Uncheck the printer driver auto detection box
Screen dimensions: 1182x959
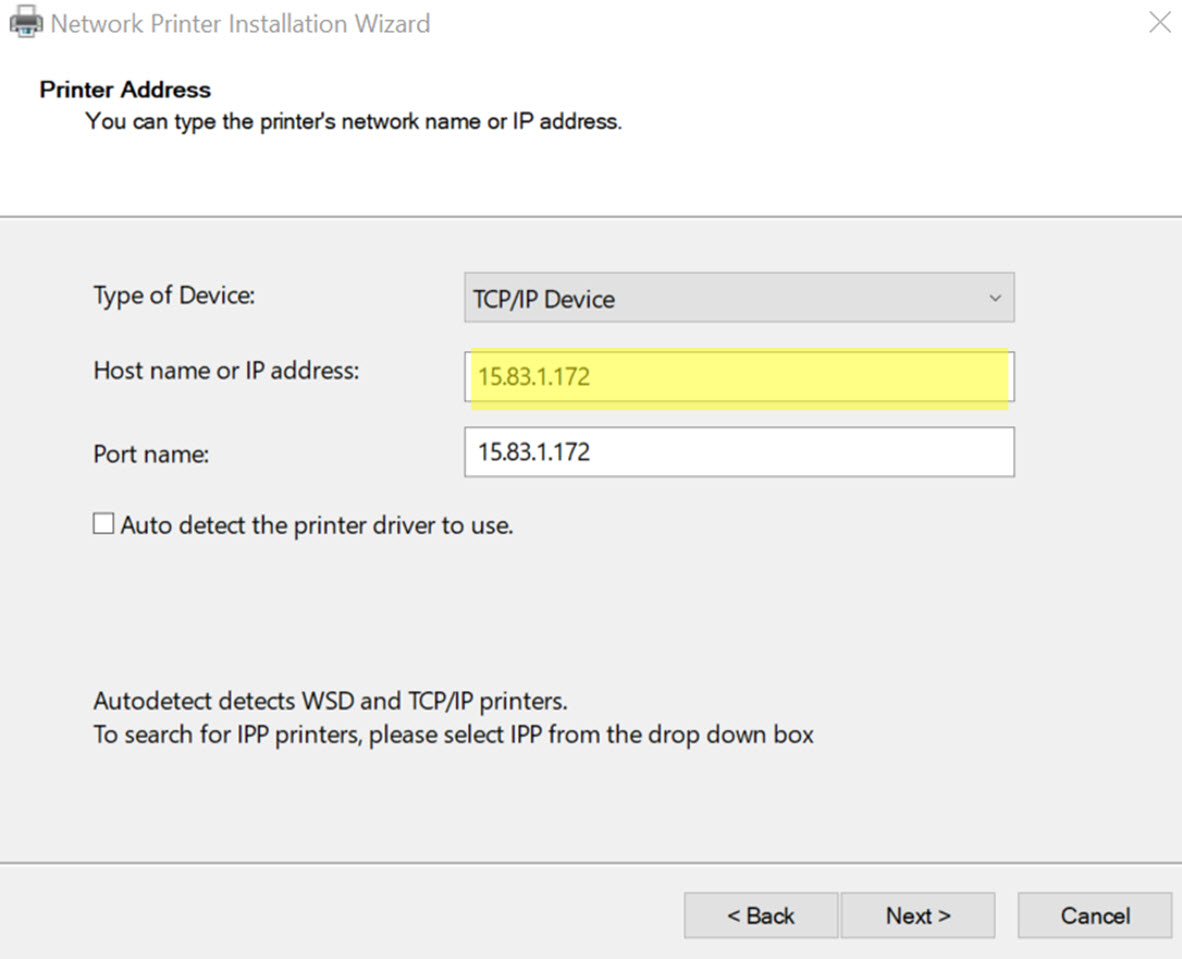pos(103,523)
